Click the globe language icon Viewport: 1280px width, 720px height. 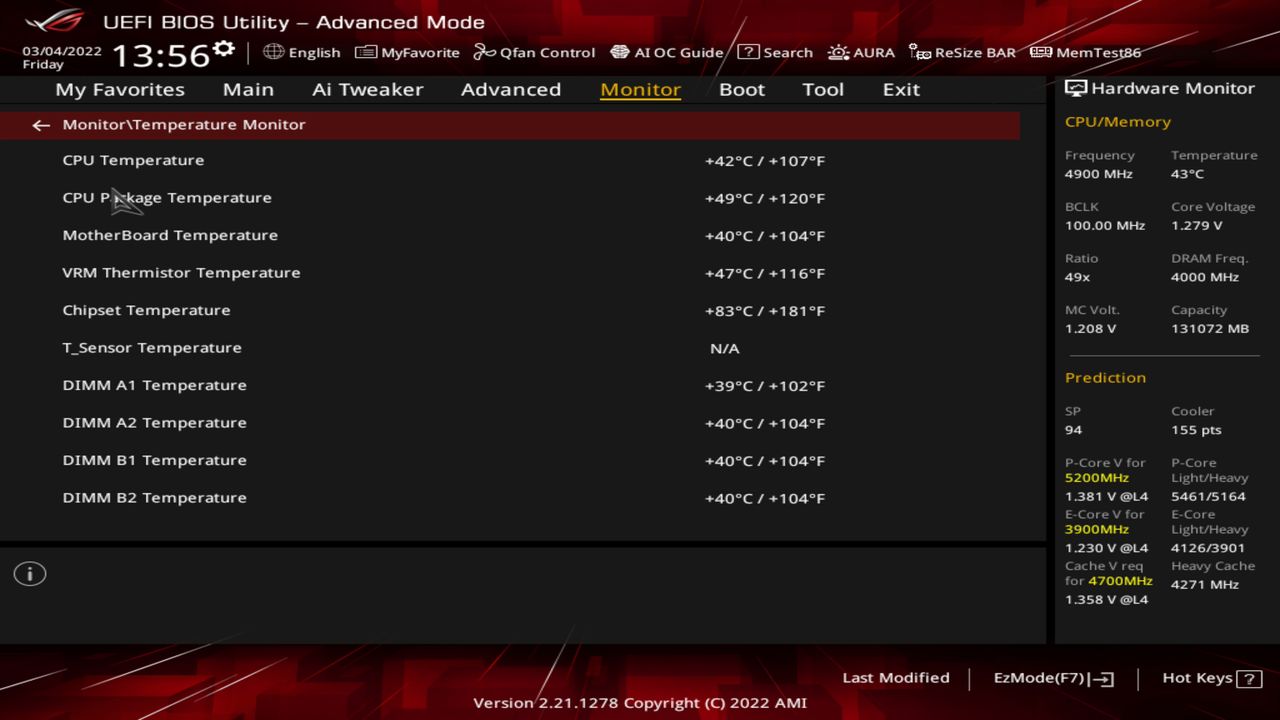pos(273,52)
